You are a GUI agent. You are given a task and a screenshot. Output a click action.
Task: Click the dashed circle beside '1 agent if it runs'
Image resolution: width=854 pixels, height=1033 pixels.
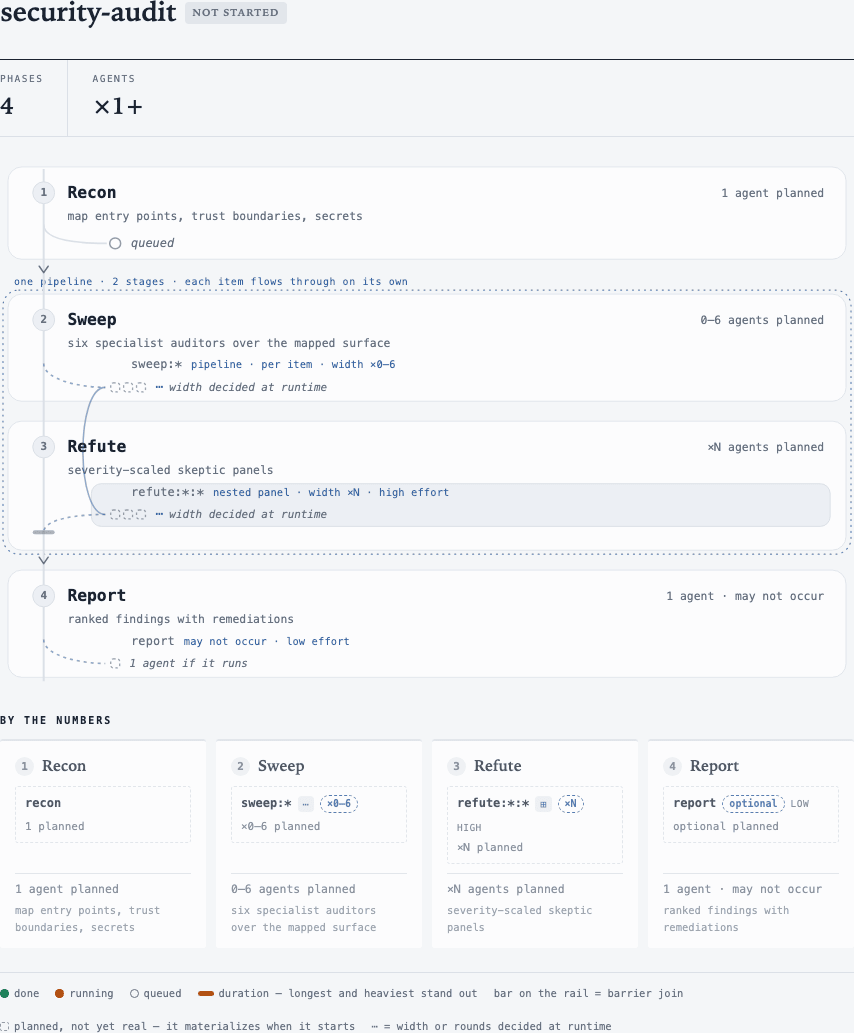click(115, 663)
